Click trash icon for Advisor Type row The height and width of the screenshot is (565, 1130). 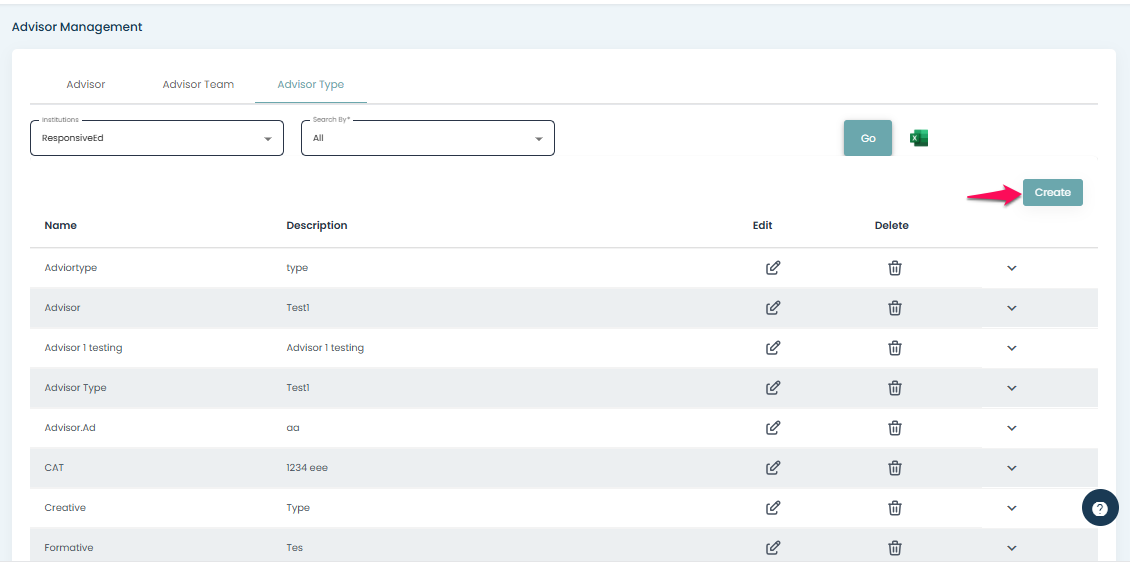pyautogui.click(x=895, y=388)
